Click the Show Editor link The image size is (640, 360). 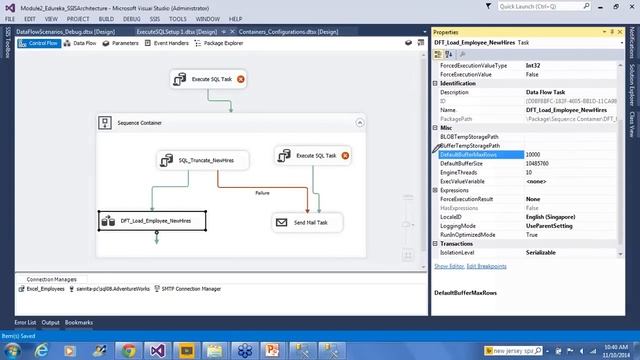coord(449,266)
